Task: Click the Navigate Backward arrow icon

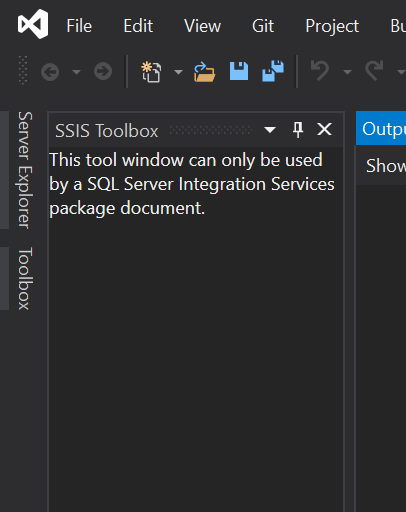Action: tap(50, 71)
